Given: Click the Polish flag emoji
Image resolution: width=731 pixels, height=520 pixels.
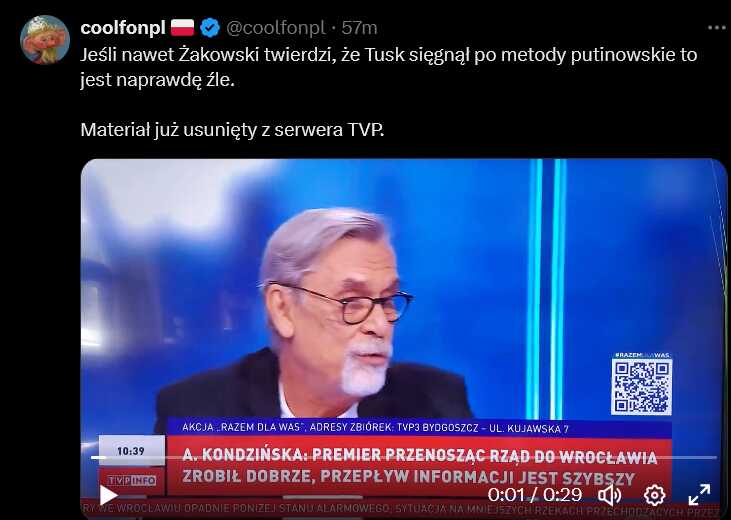Looking at the screenshot, I should 182,28.
